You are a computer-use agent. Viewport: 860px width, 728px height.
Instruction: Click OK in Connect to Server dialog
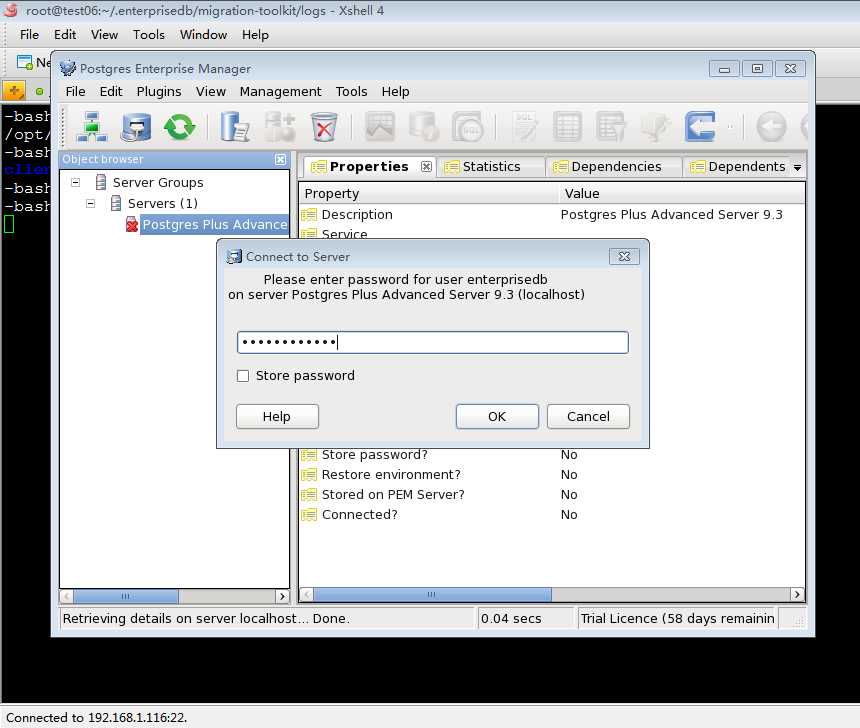pos(497,416)
